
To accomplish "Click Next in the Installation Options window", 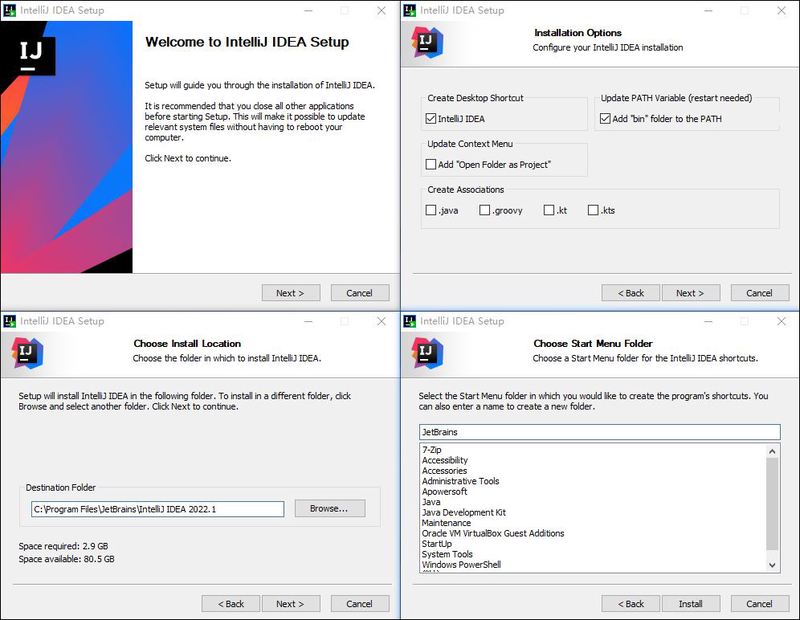I will pyautogui.click(x=691, y=293).
